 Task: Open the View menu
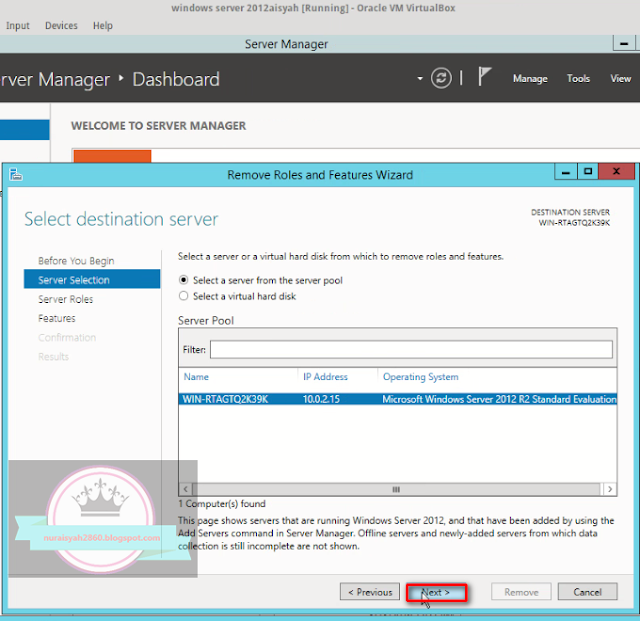620,78
